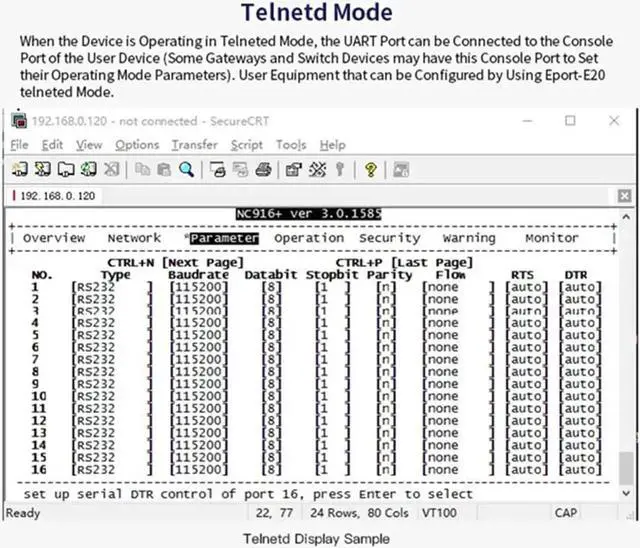The width and height of the screenshot is (640, 548).
Task: Click the Connect toolbar icon
Action: 19,170
